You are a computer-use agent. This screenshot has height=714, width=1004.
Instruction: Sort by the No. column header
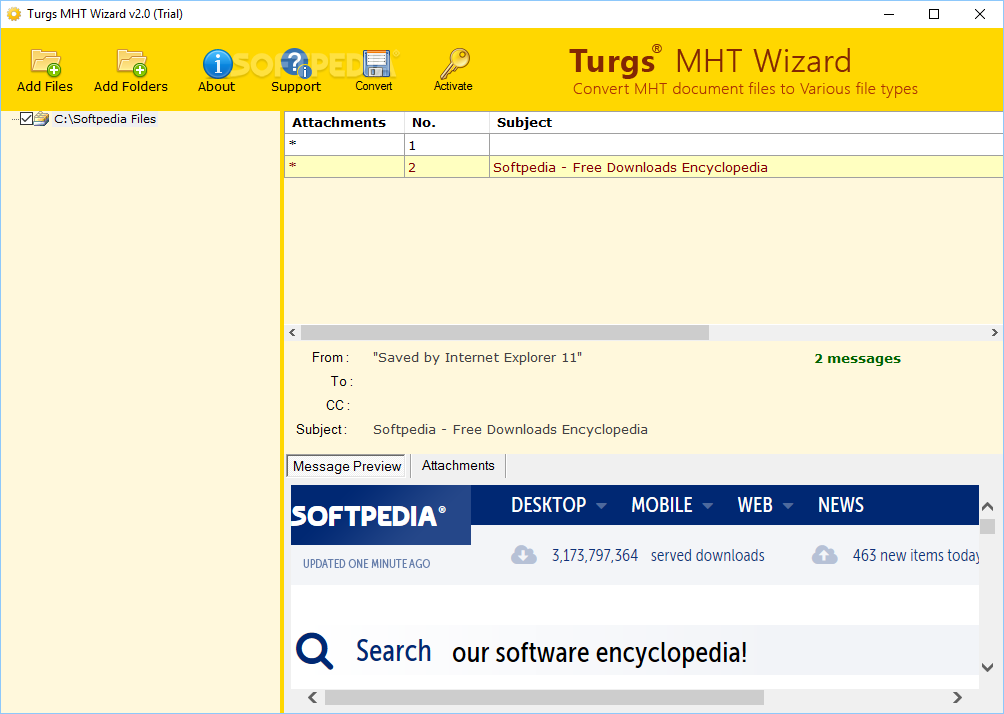click(447, 122)
